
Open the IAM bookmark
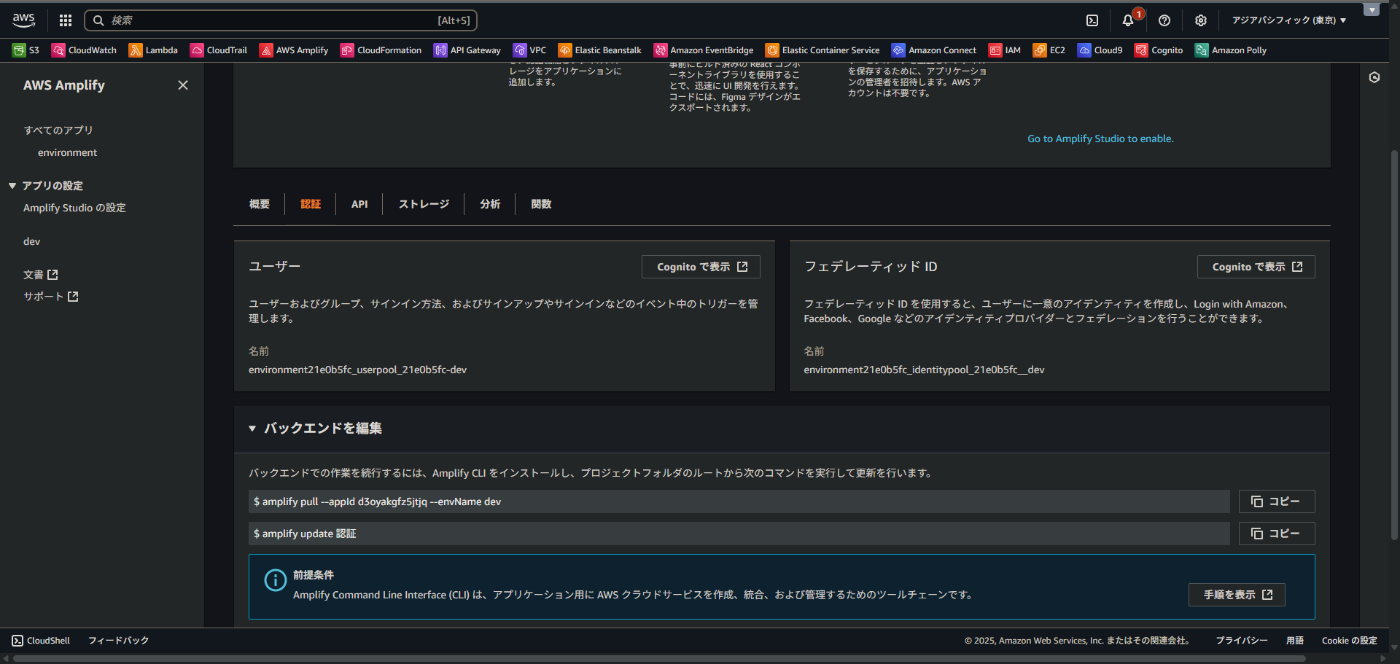1005,50
